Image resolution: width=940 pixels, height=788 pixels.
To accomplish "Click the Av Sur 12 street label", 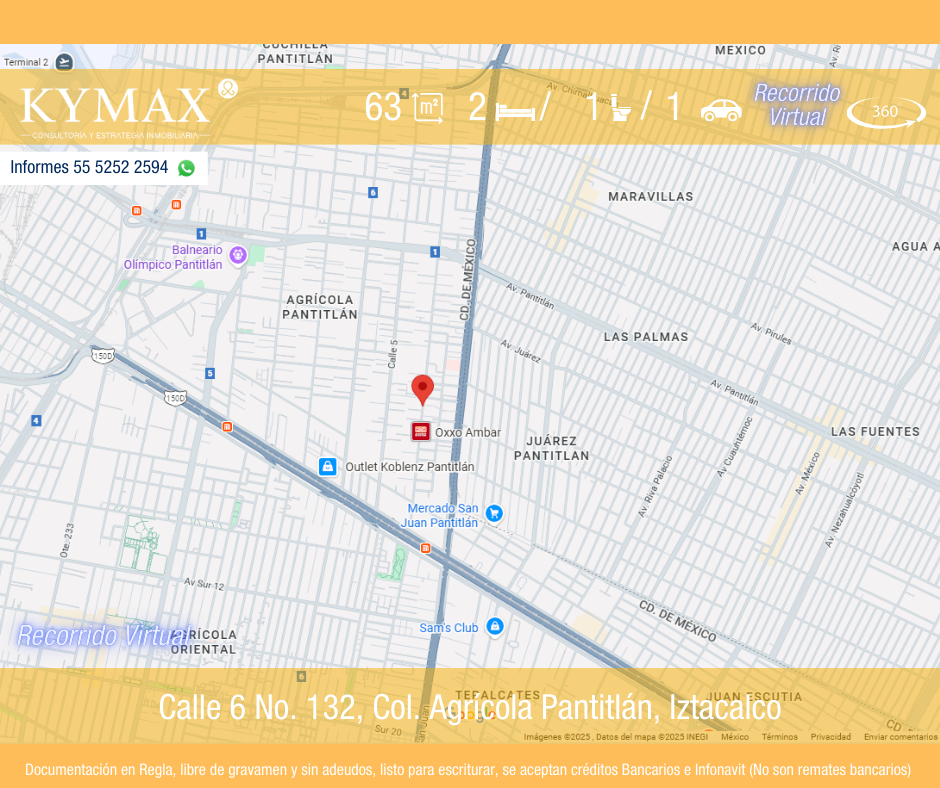I will [x=204, y=584].
